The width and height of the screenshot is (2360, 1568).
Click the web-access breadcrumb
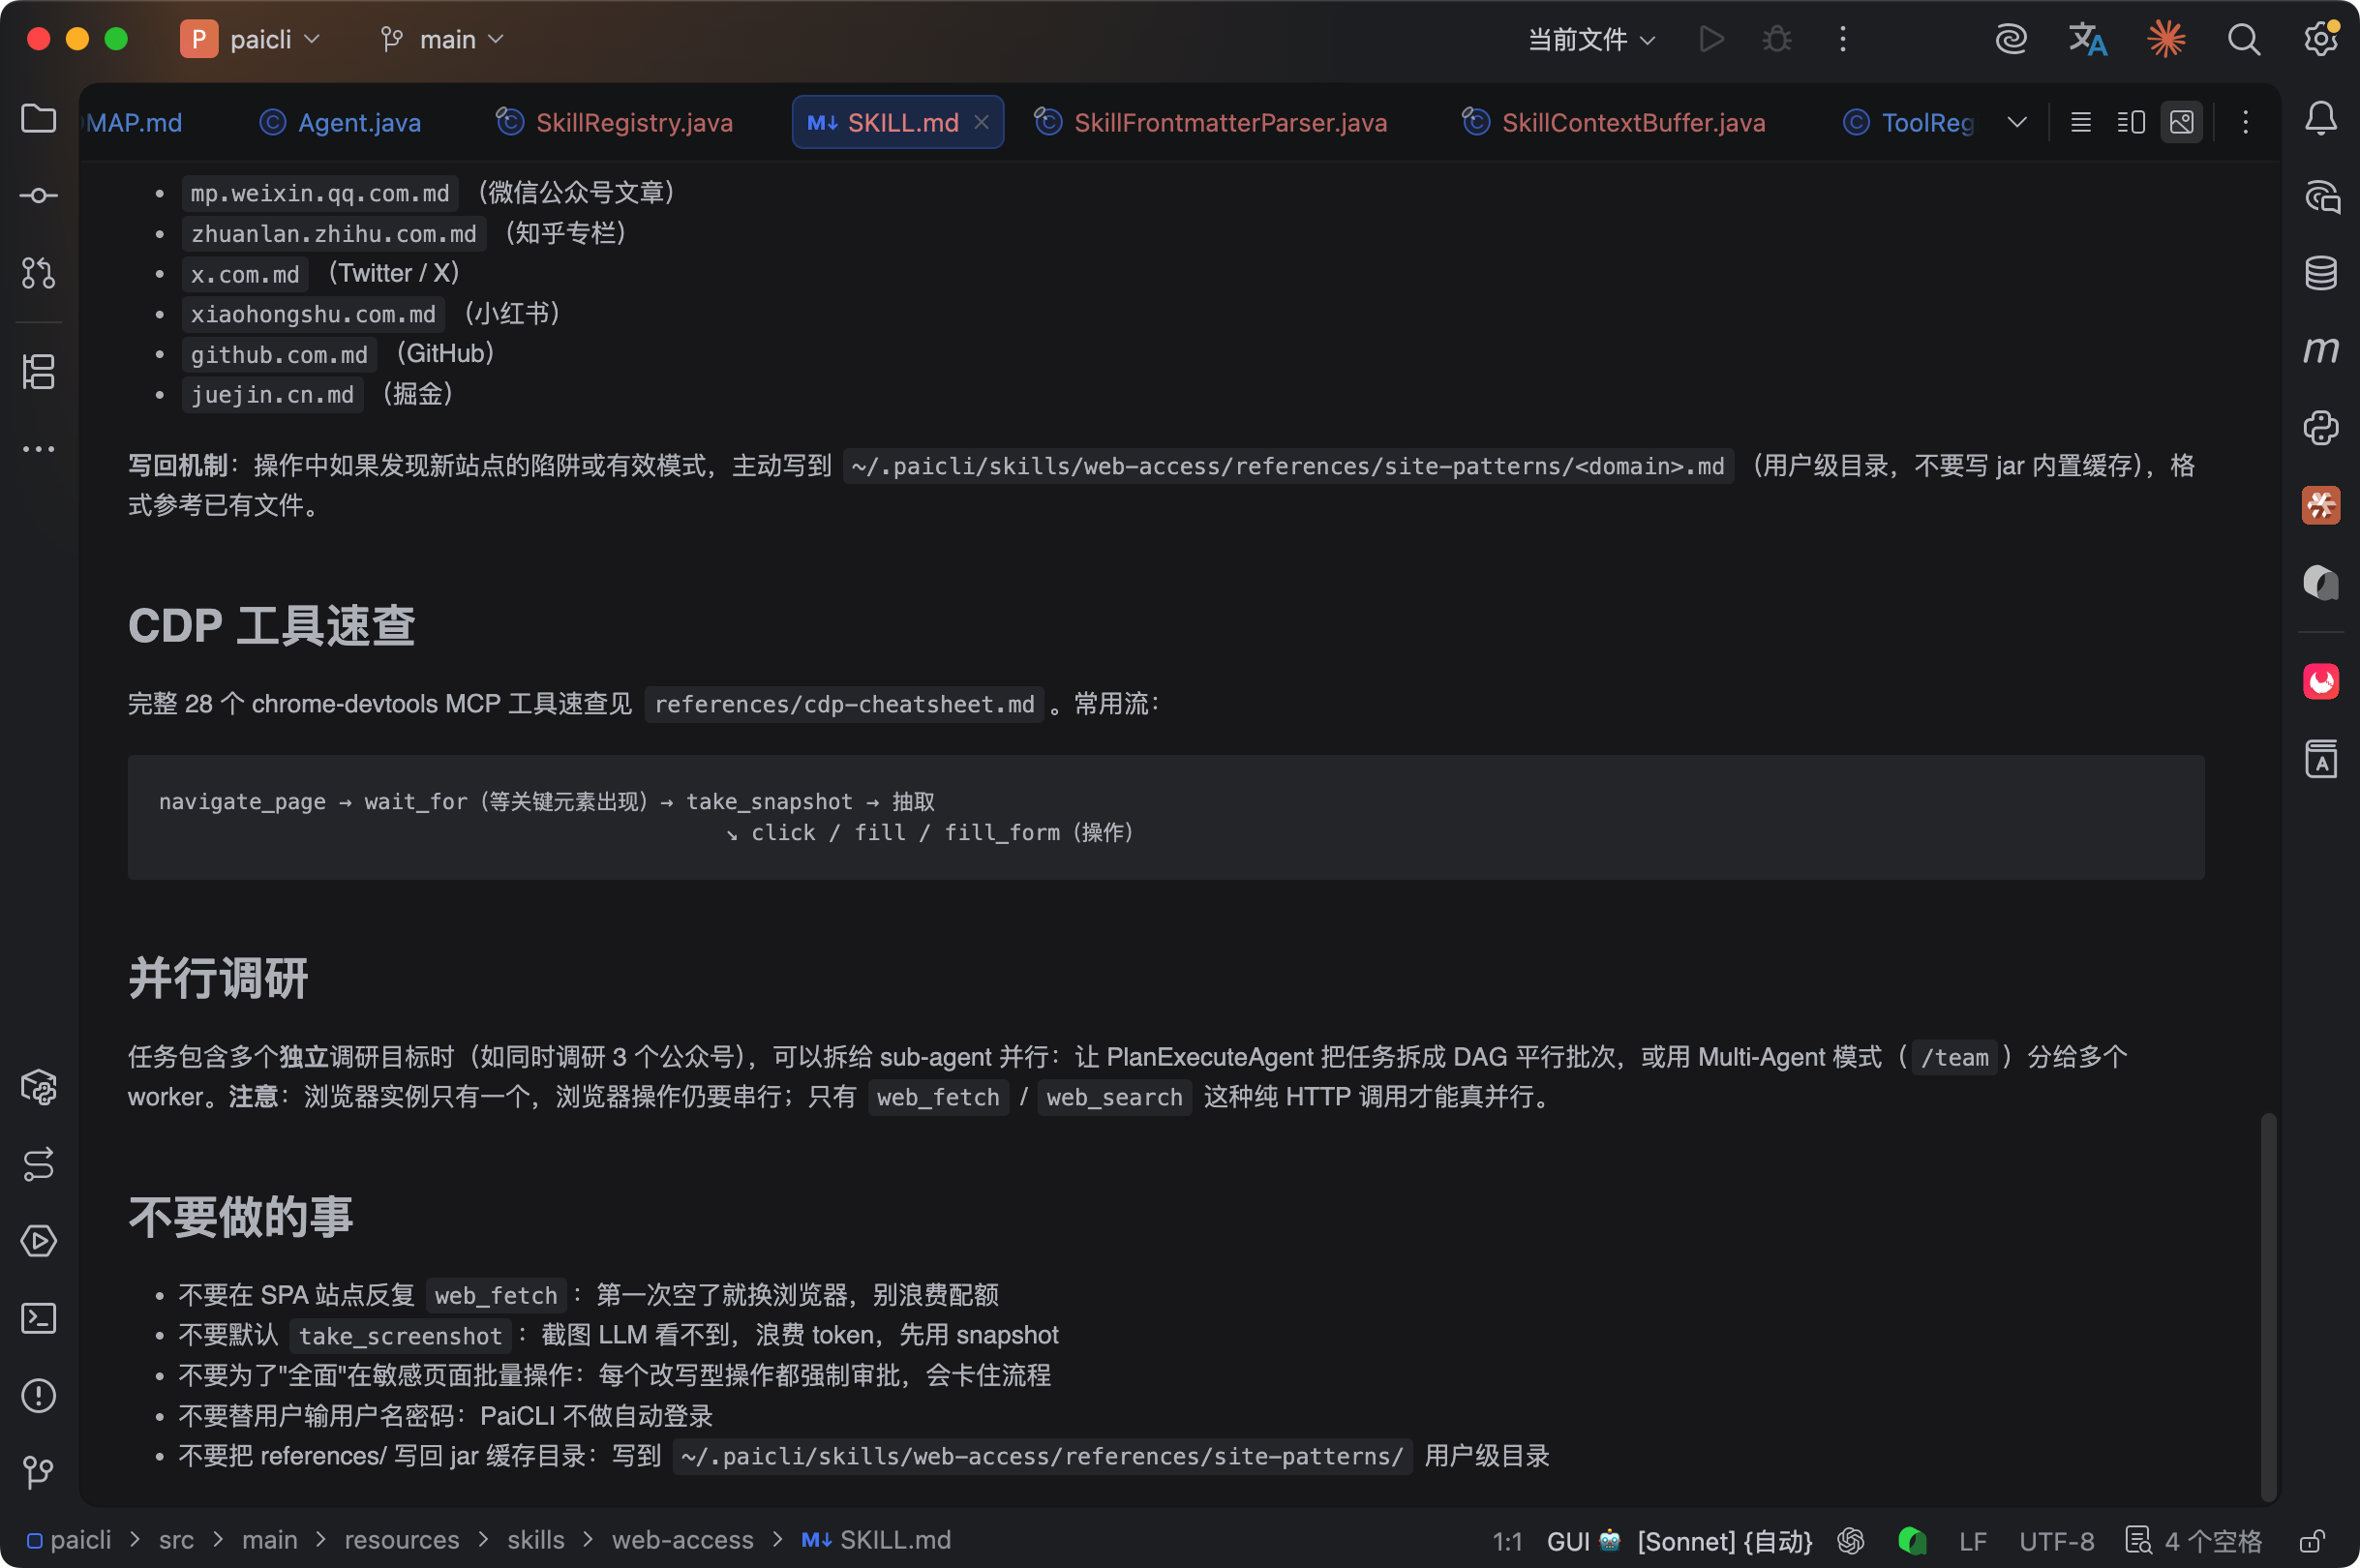click(x=683, y=1540)
